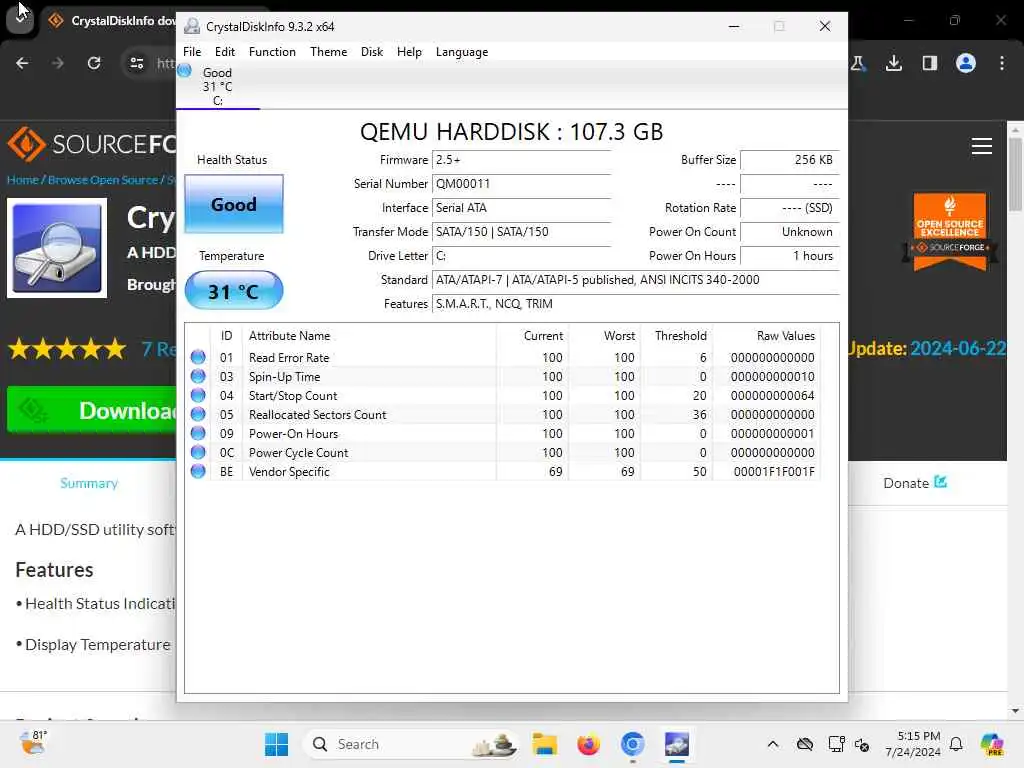Switch to Chromium from the taskbar
Image resolution: width=1024 pixels, height=768 pixels.
(x=632, y=744)
